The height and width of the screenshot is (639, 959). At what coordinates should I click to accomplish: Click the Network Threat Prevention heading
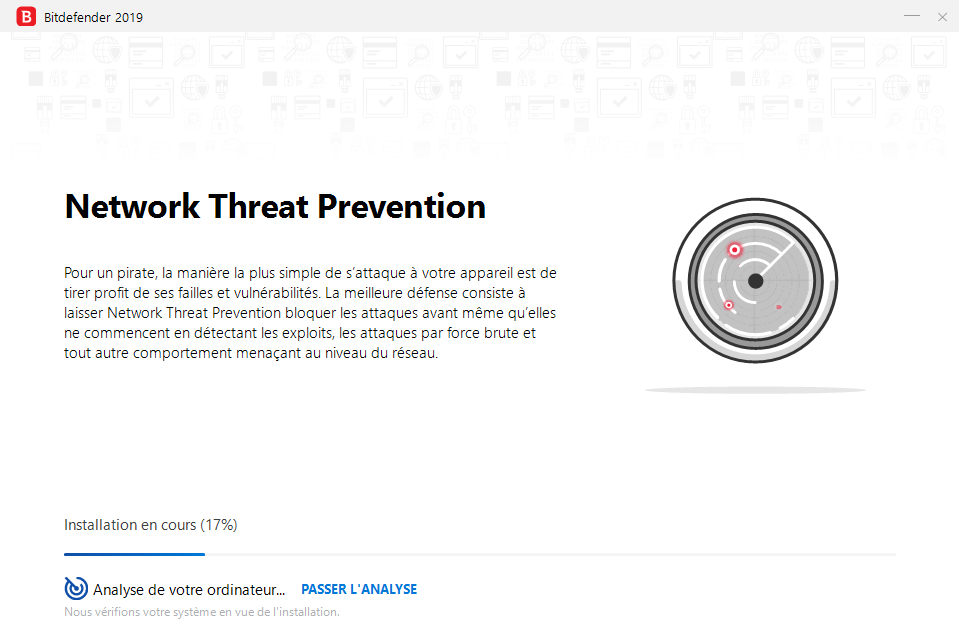[275, 207]
